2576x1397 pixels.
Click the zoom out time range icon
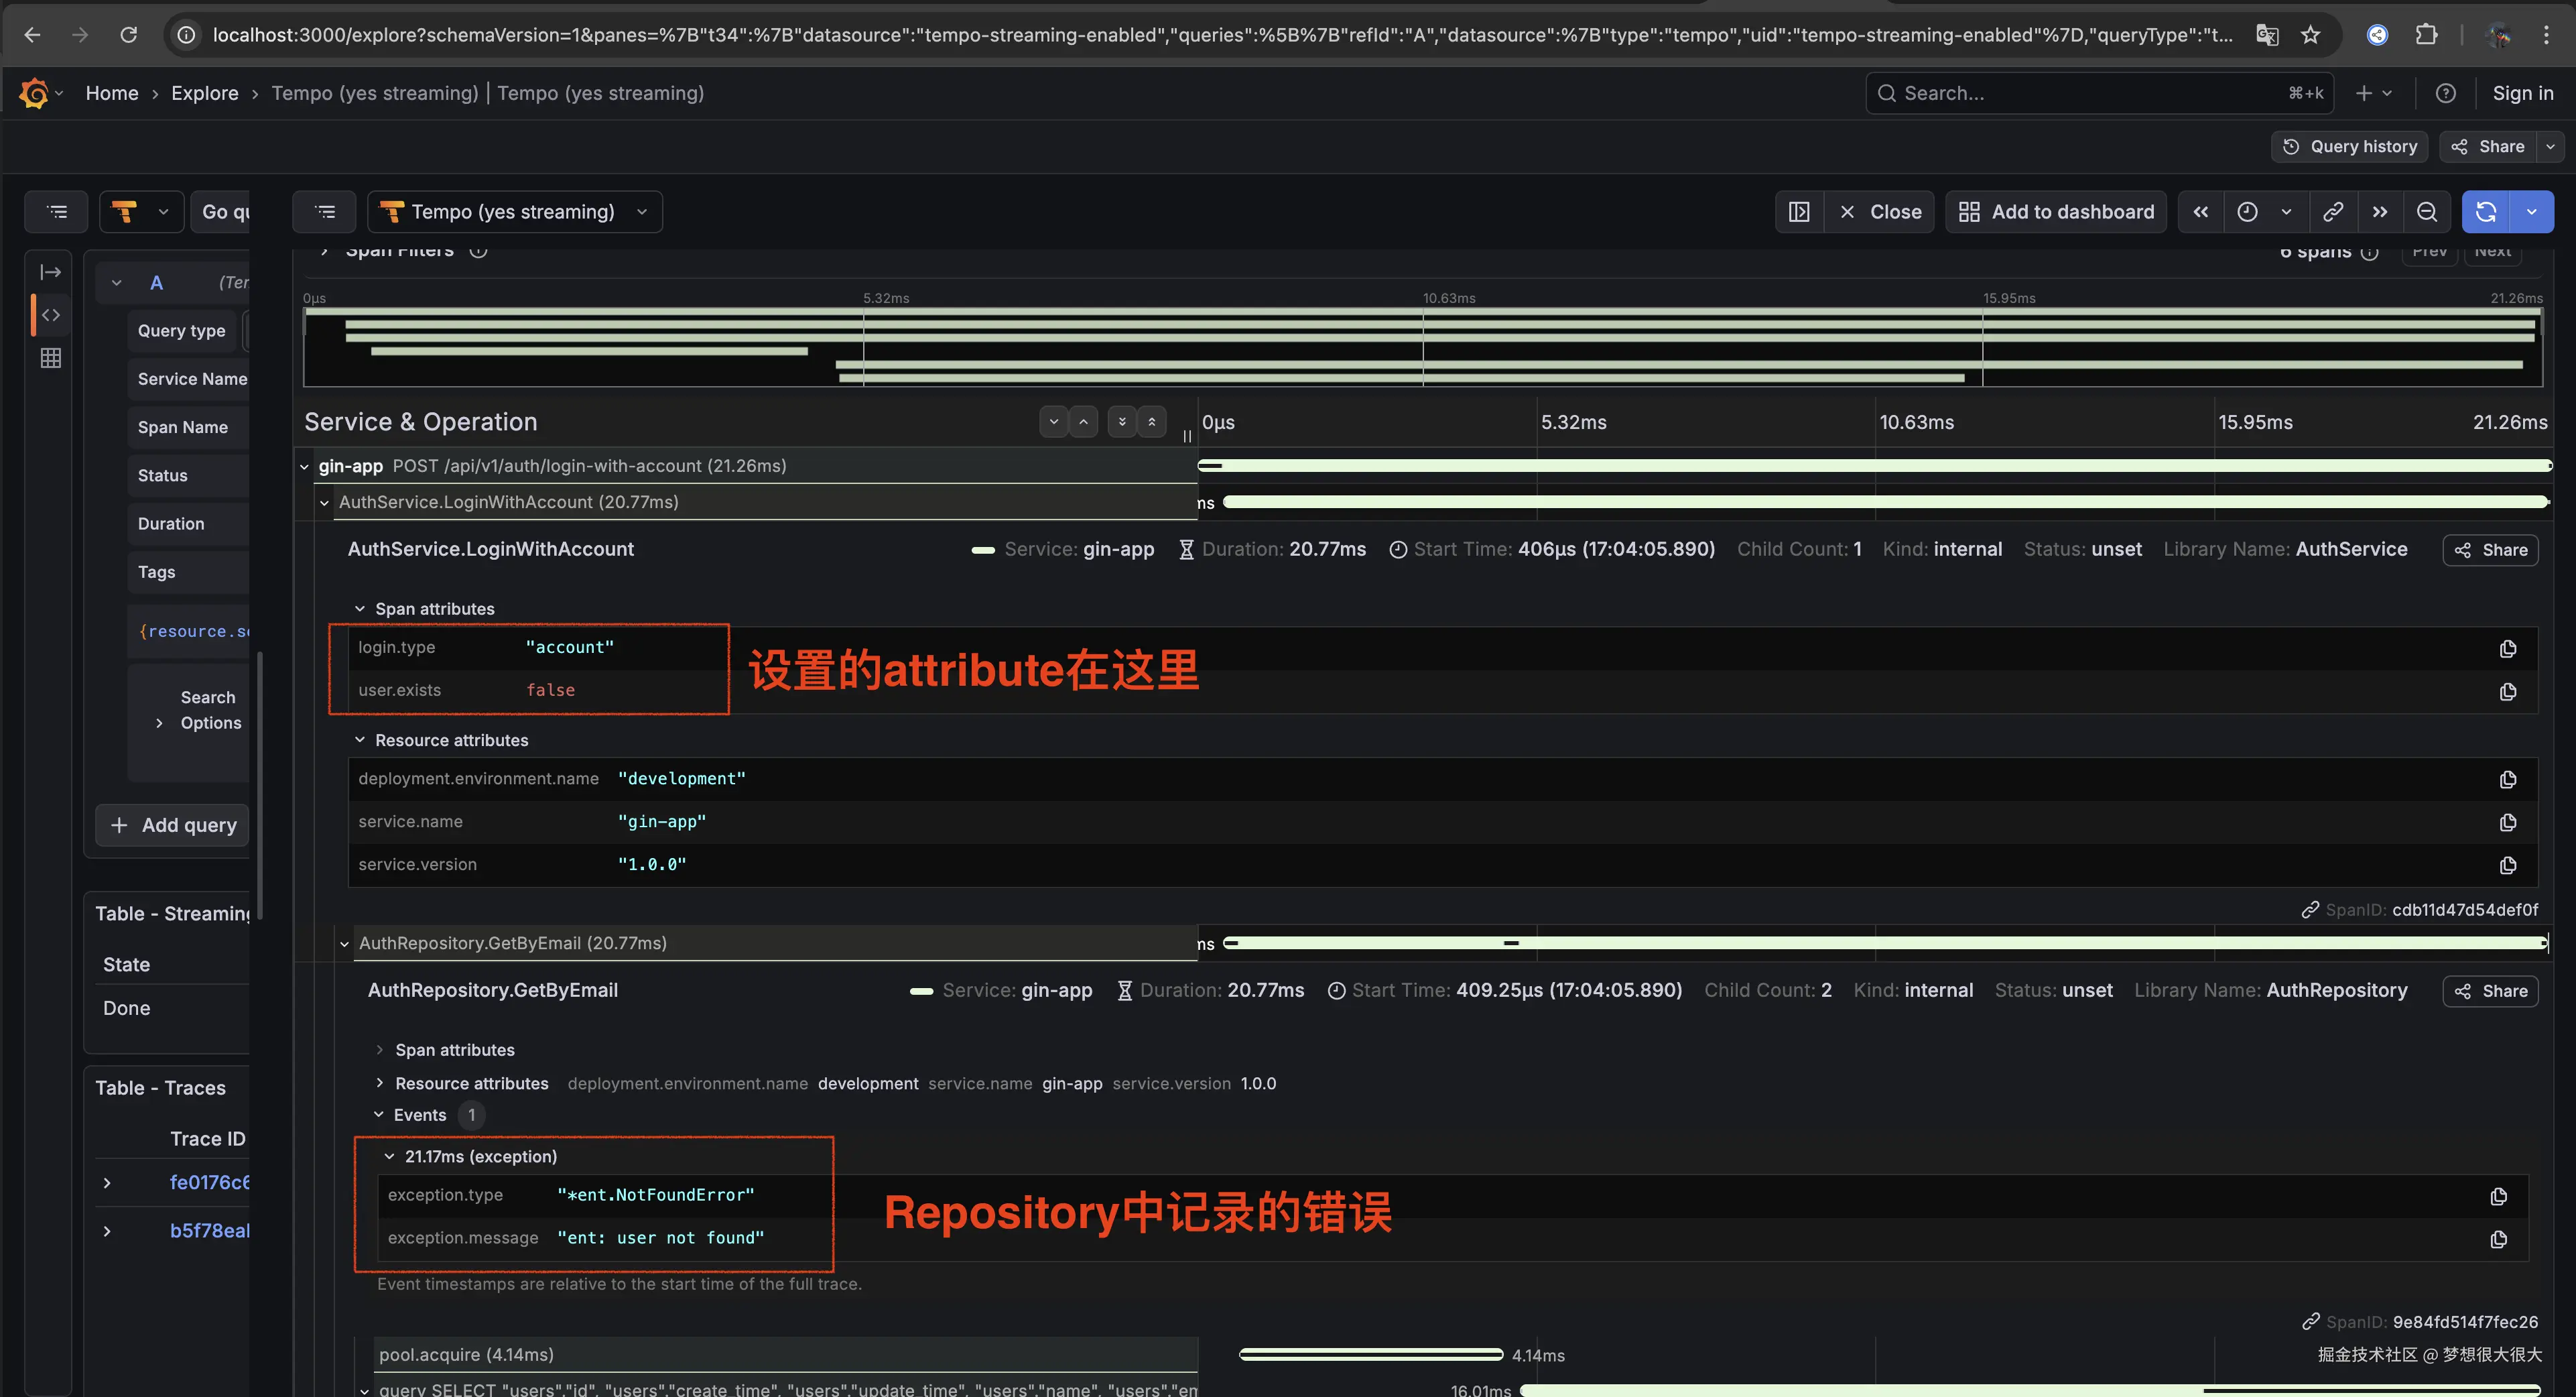pyautogui.click(x=2426, y=212)
